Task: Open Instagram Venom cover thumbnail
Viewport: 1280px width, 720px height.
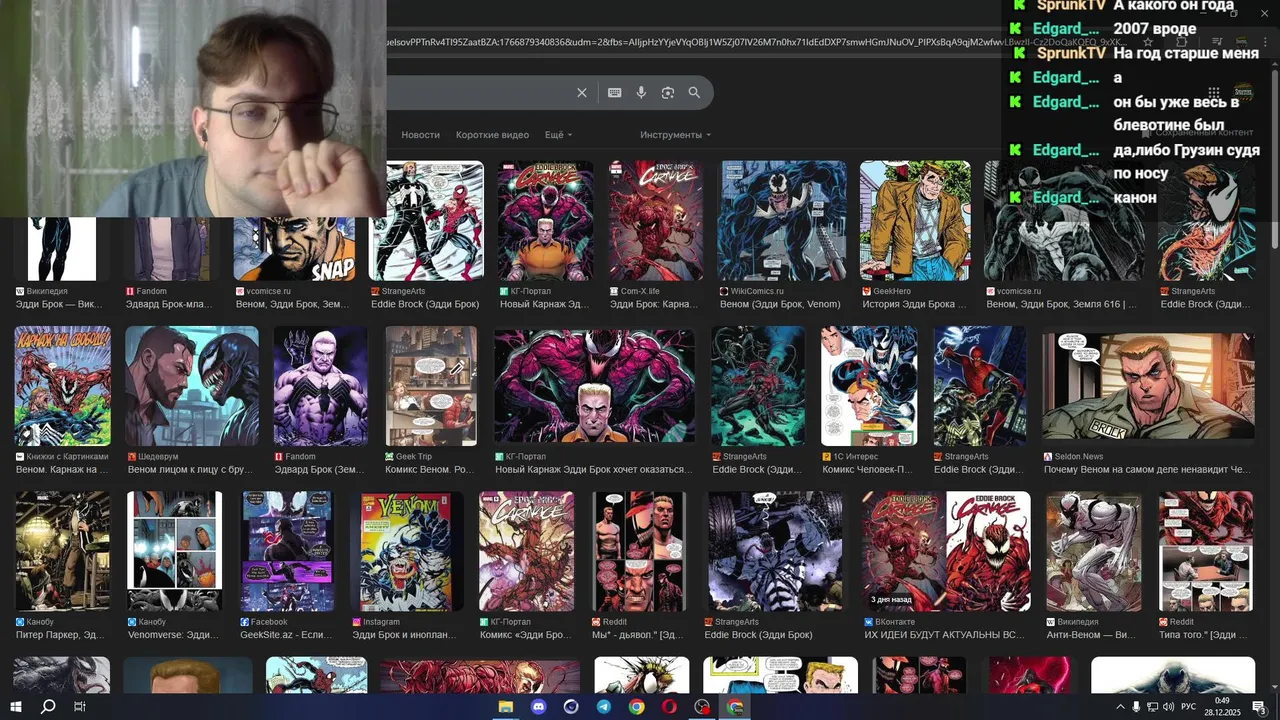Action: coord(406,551)
